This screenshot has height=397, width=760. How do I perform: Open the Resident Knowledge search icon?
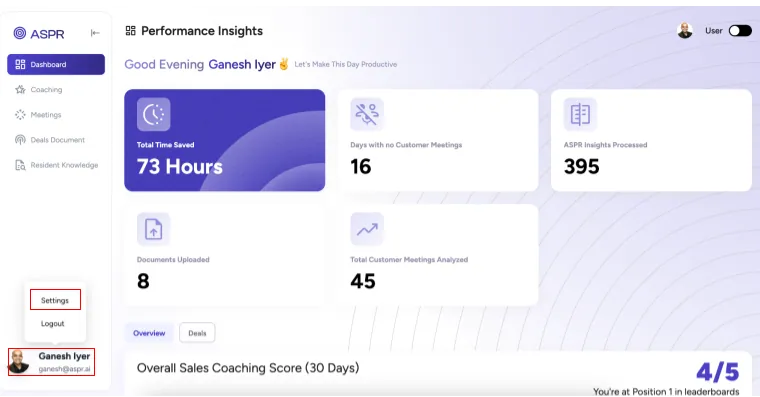[20, 165]
